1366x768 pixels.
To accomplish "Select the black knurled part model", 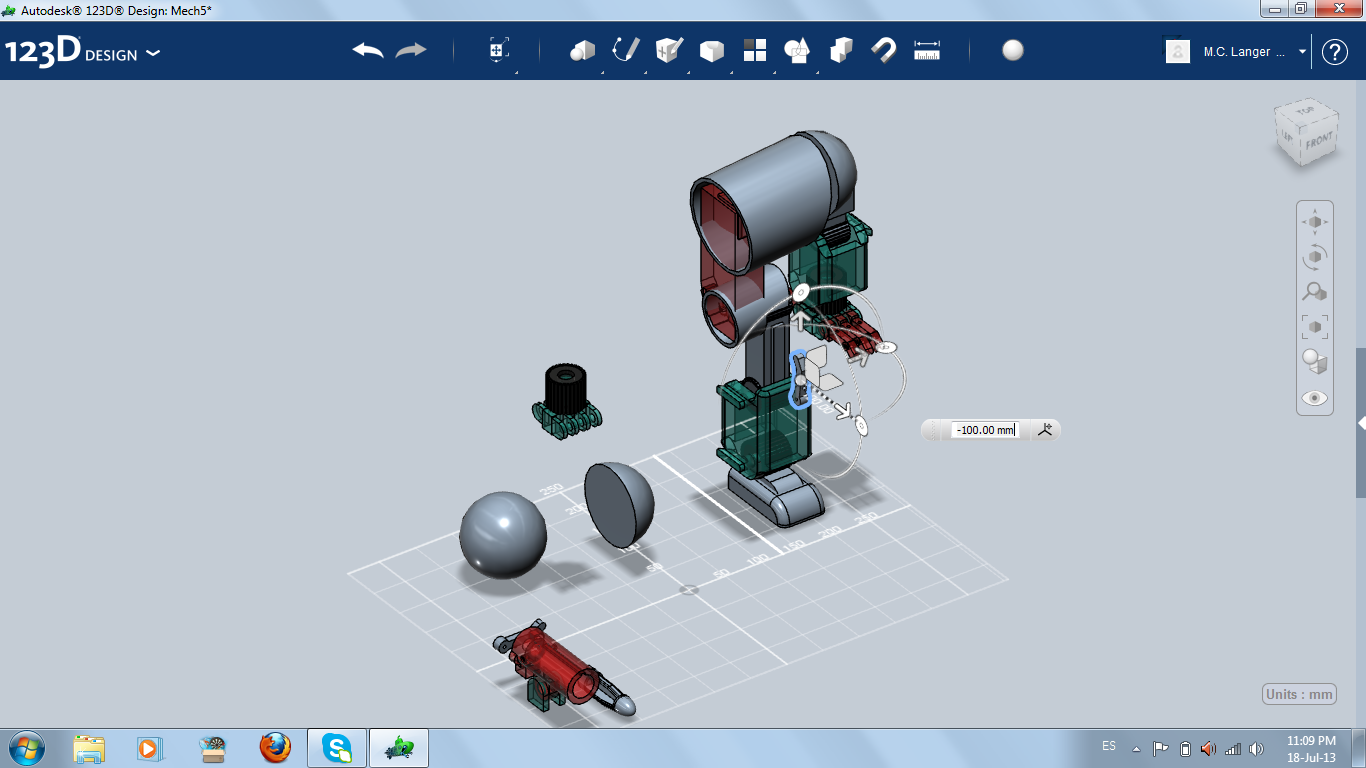I will pos(566,401).
